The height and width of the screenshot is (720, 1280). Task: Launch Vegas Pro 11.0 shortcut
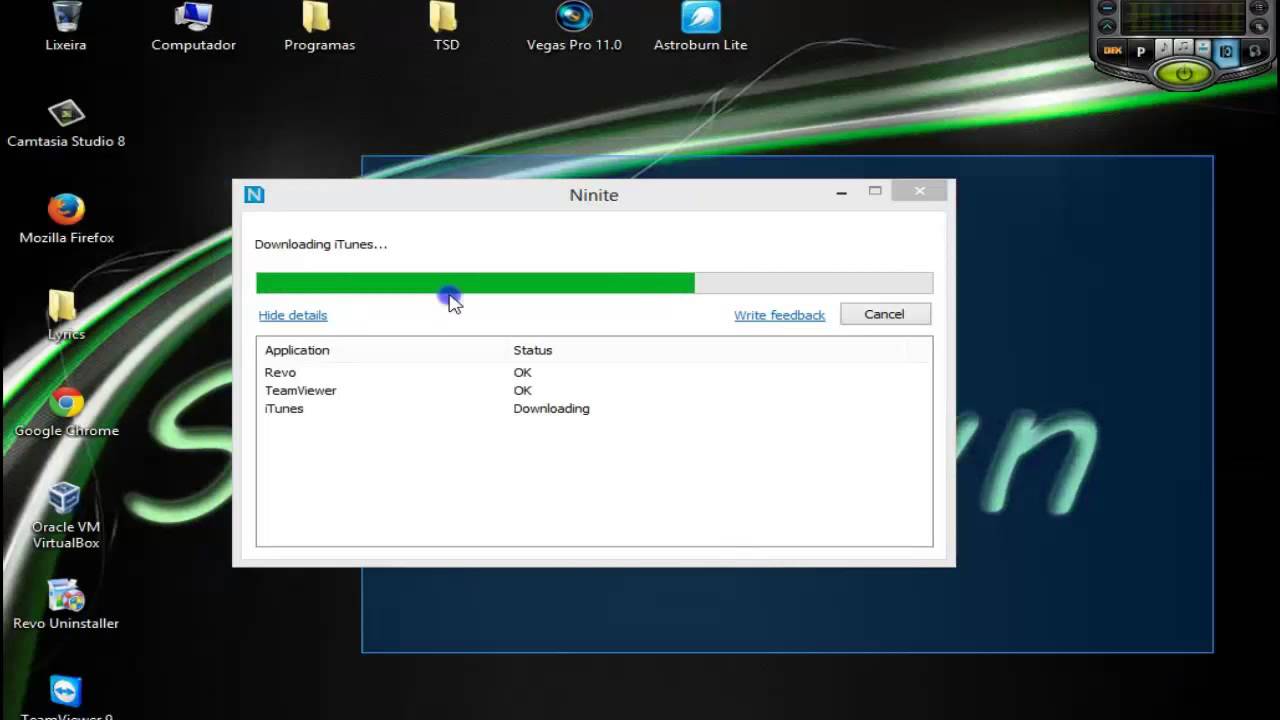click(x=574, y=26)
